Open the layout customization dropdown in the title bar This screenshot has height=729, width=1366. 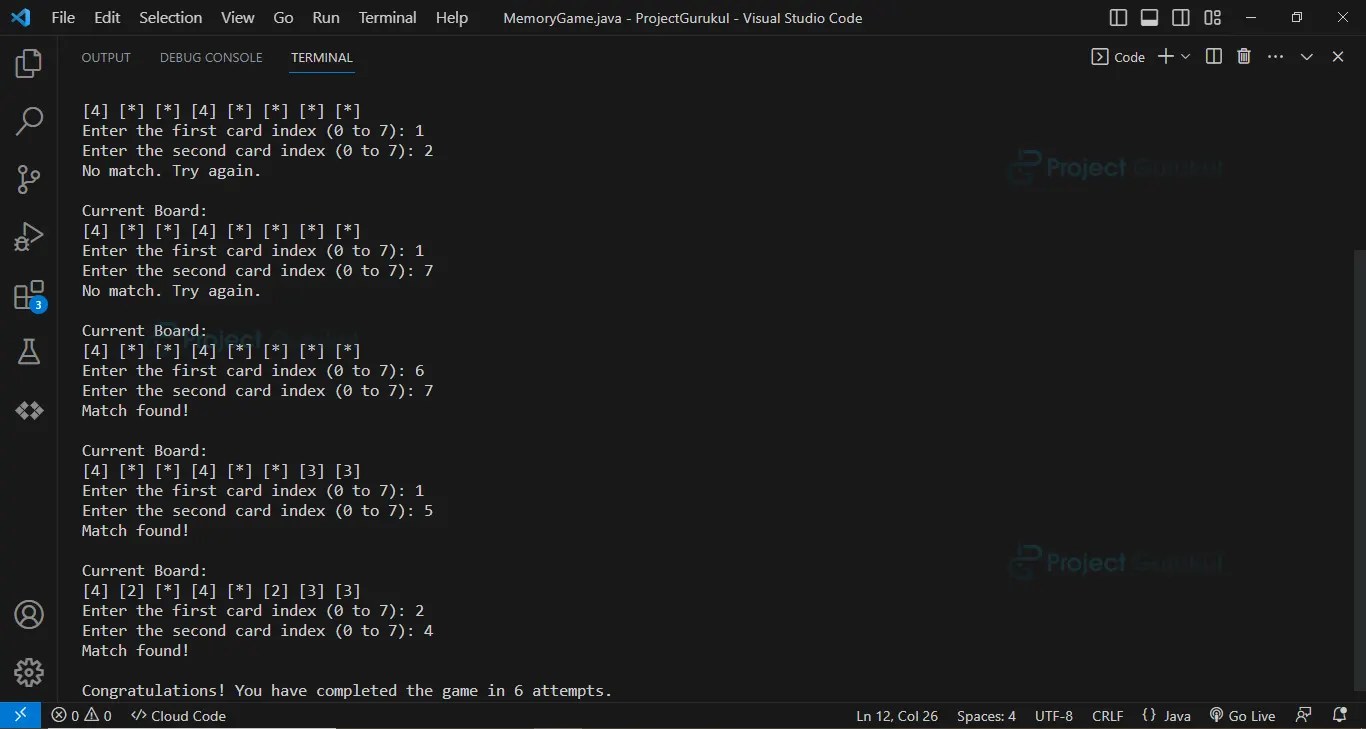pos(1212,17)
